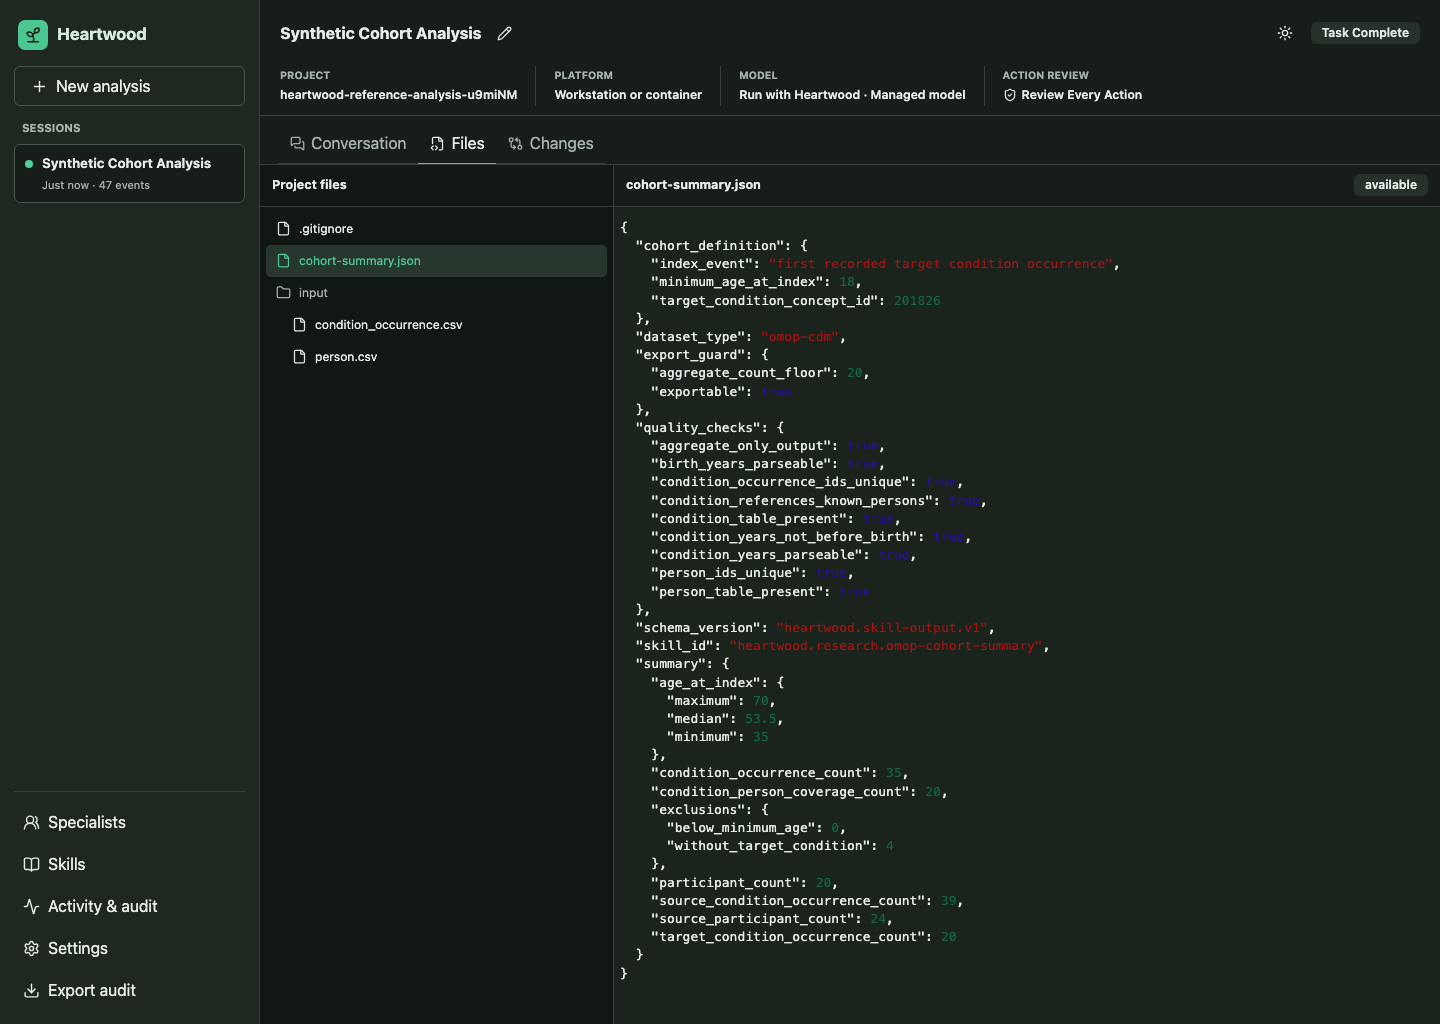Select the Files tab
Screen dimensions: 1440x1024
(x=457, y=143)
